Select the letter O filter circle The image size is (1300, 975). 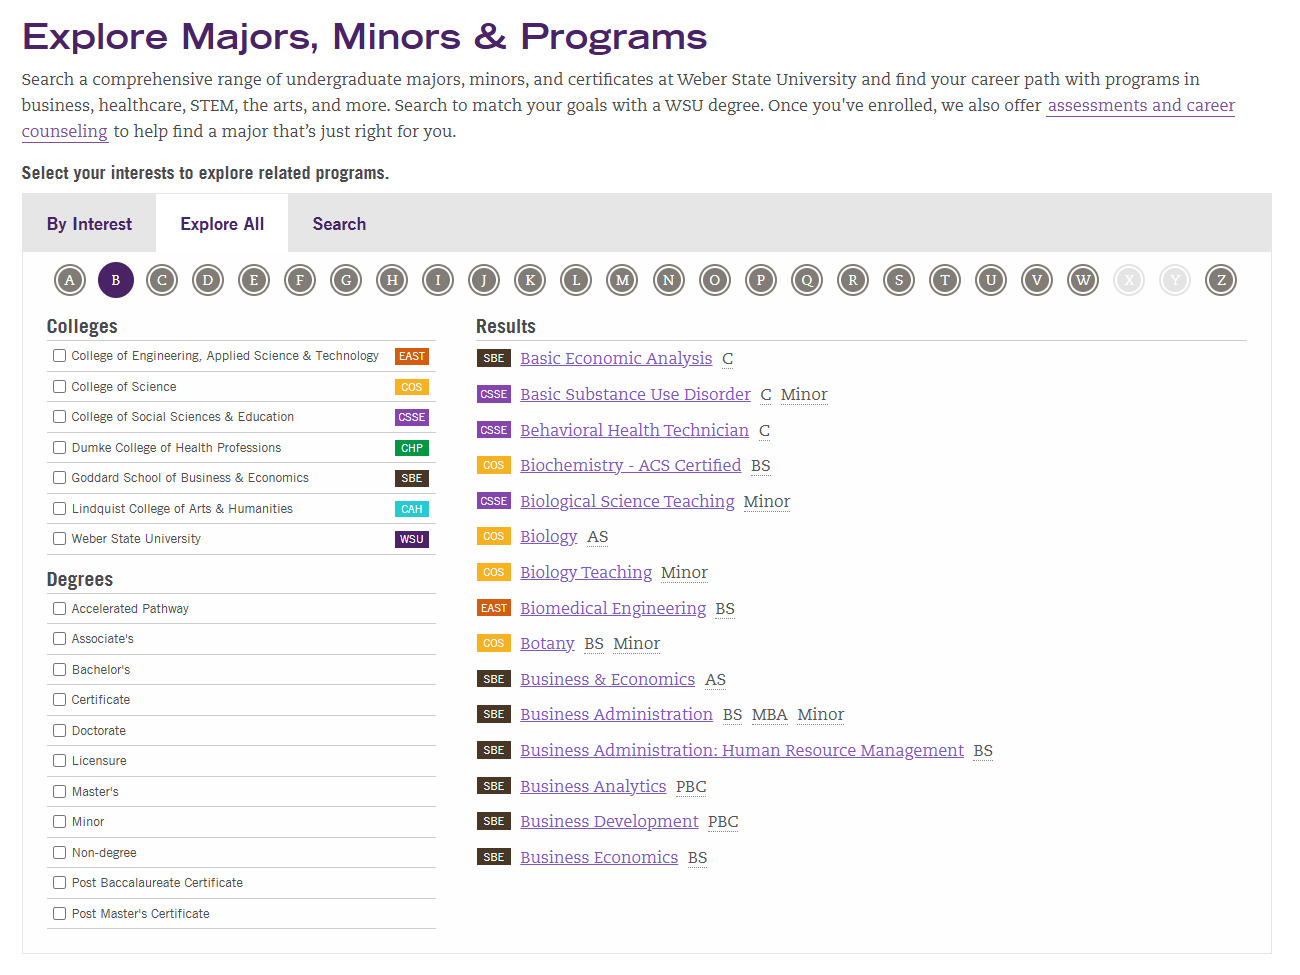715,280
